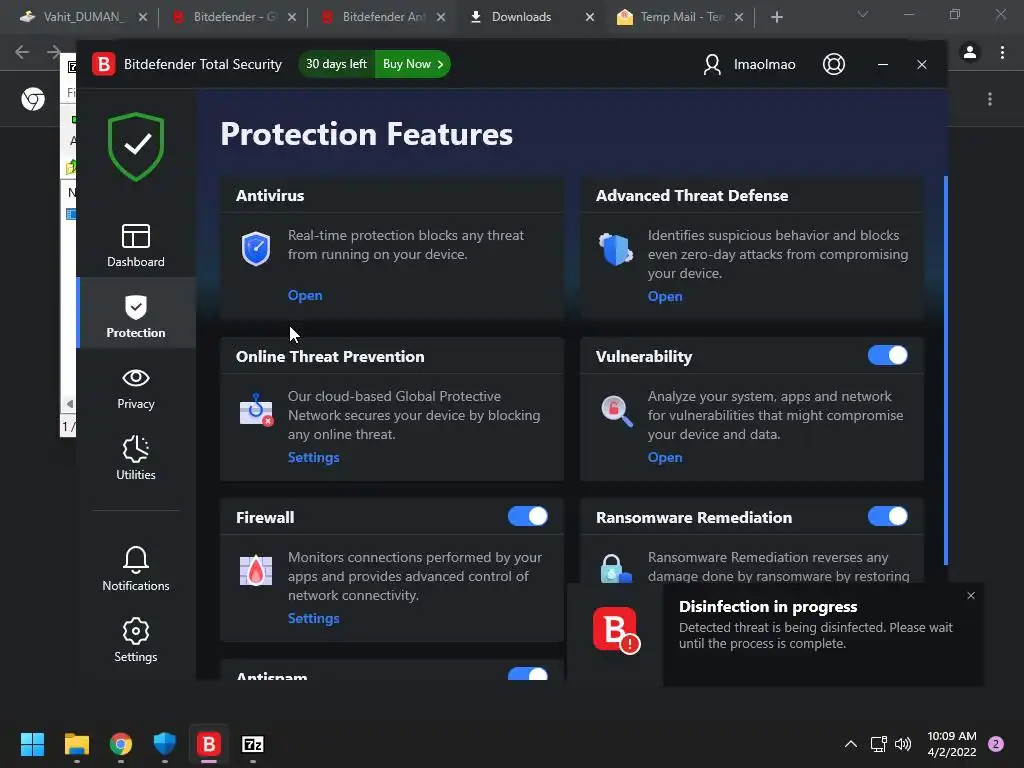Disable the Ransomware Remediation toggle

(x=888, y=516)
